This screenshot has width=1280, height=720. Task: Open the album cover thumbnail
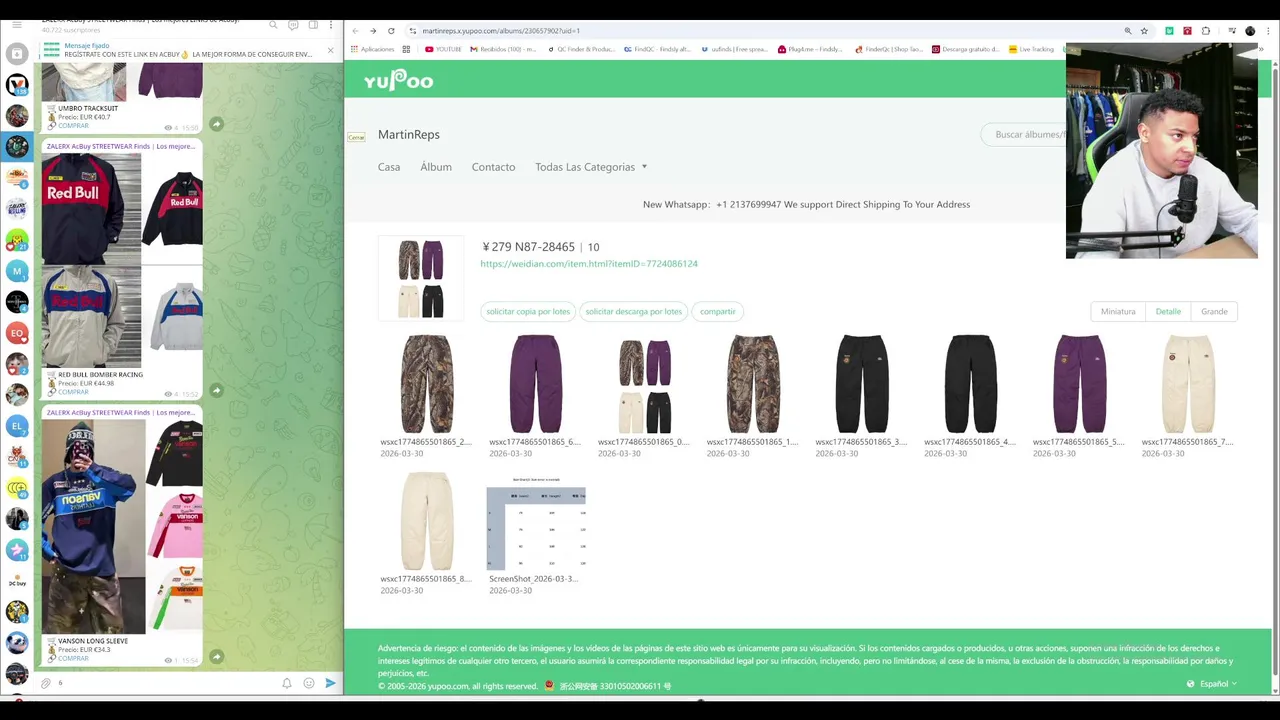coord(420,278)
